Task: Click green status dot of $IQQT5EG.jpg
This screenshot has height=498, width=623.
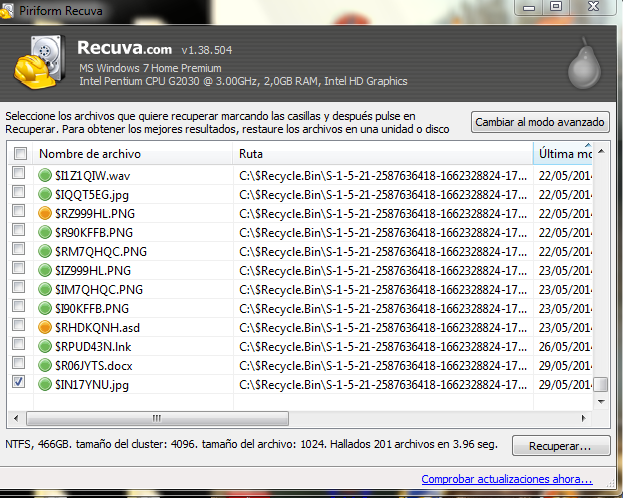Action: pyautogui.click(x=45, y=194)
